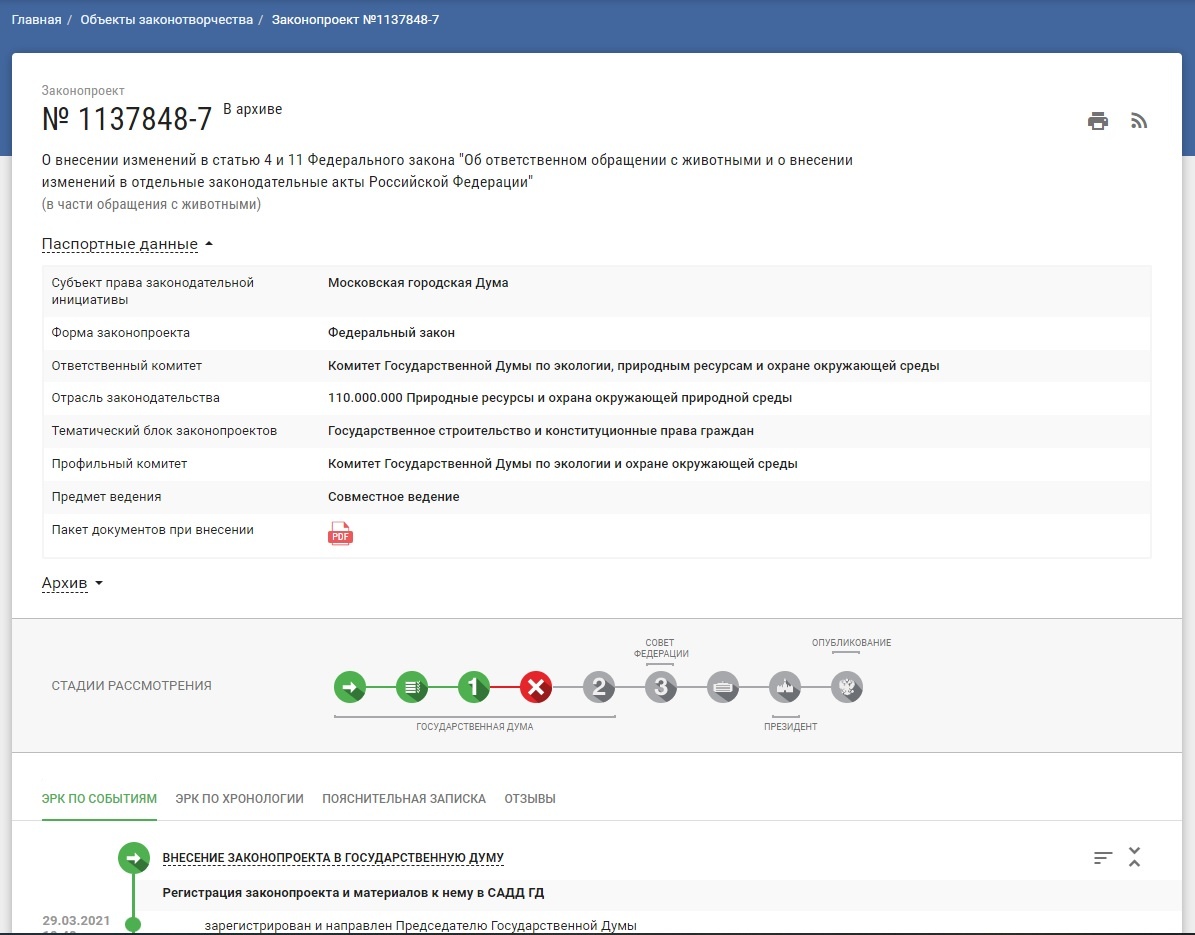Click the bill number № 1137848-7 heading
Viewport: 1195px width, 935px height.
[x=127, y=120]
